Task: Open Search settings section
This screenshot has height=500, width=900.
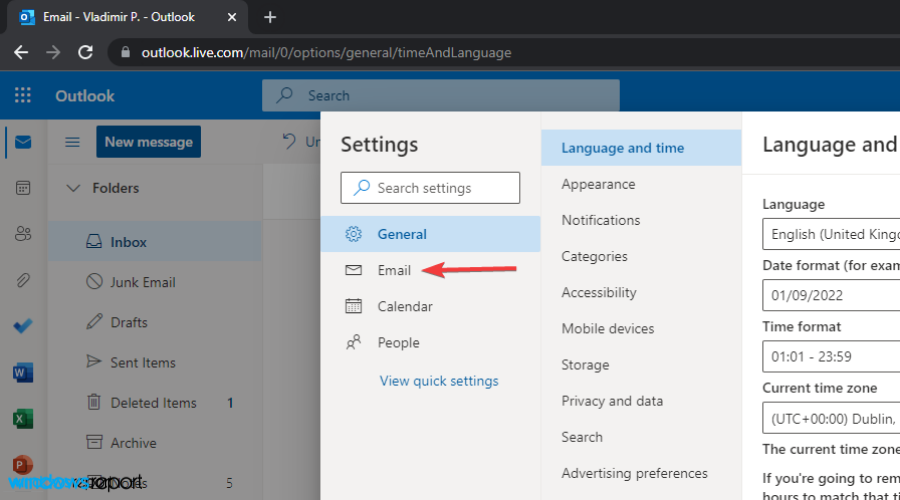Action: [641, 437]
